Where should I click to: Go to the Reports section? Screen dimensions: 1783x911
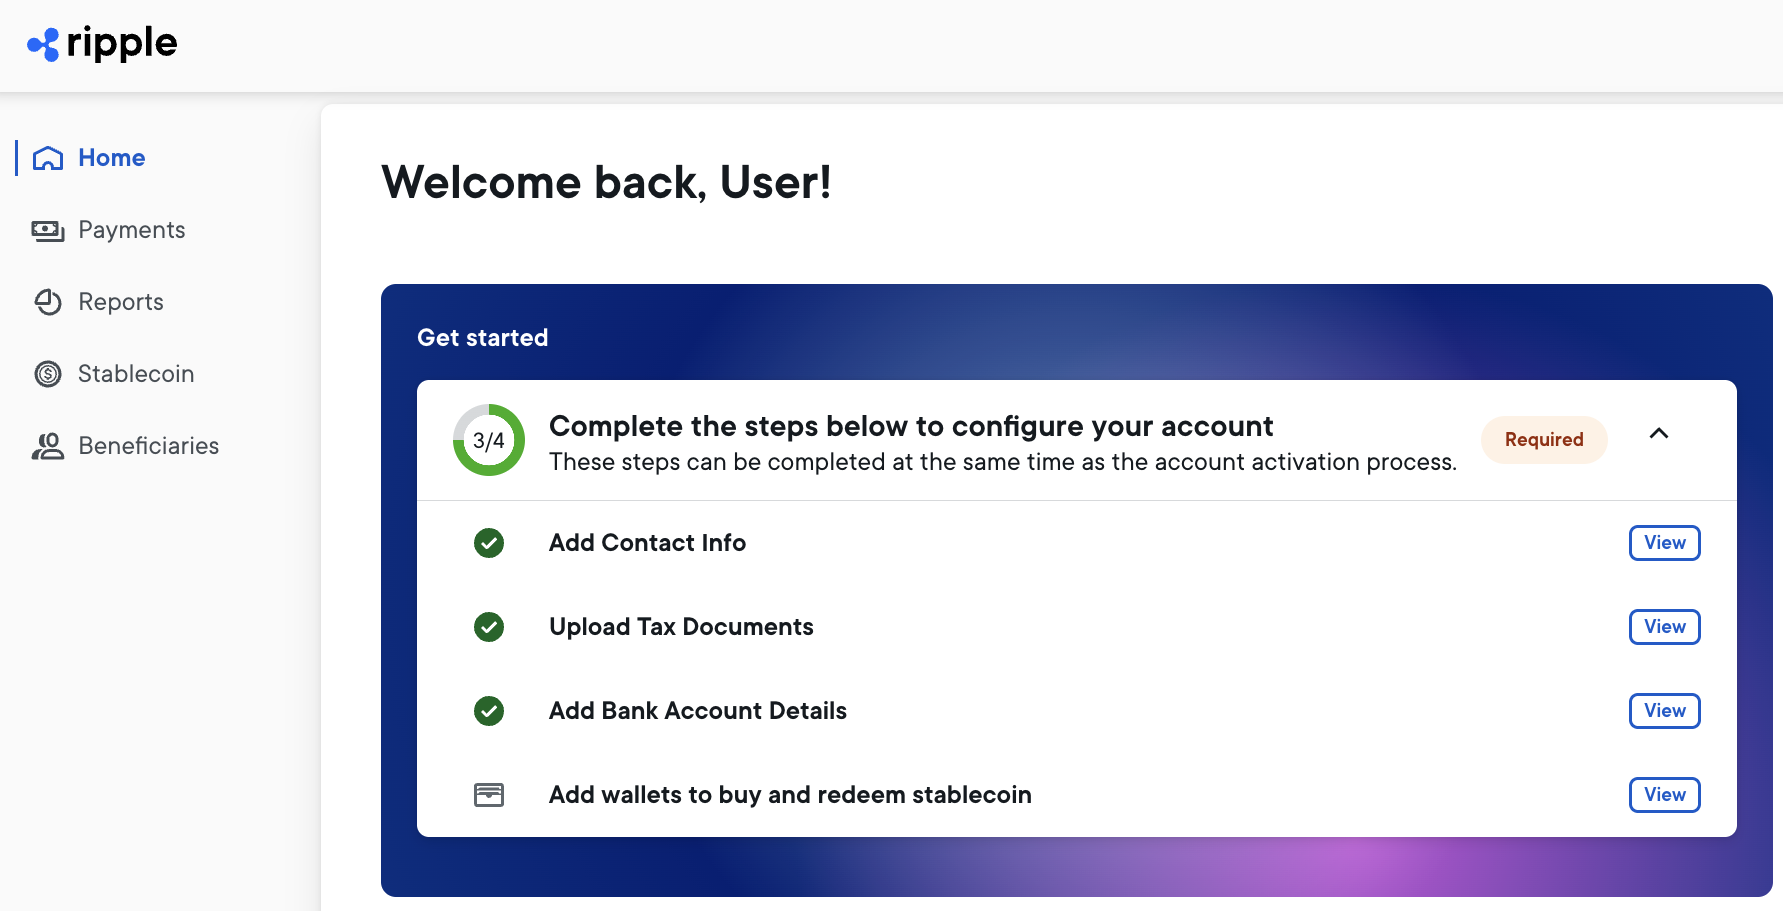pyautogui.click(x=121, y=302)
